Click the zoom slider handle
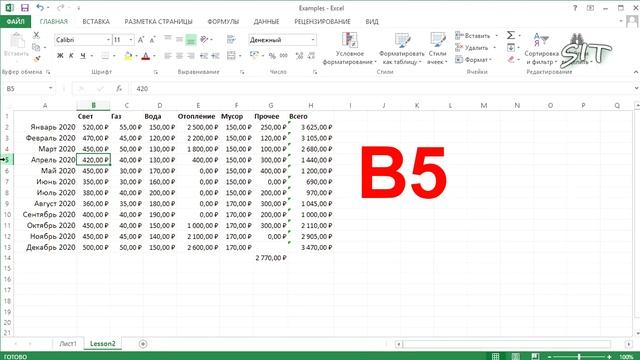Viewport: 640px width, 360px height. point(579,357)
